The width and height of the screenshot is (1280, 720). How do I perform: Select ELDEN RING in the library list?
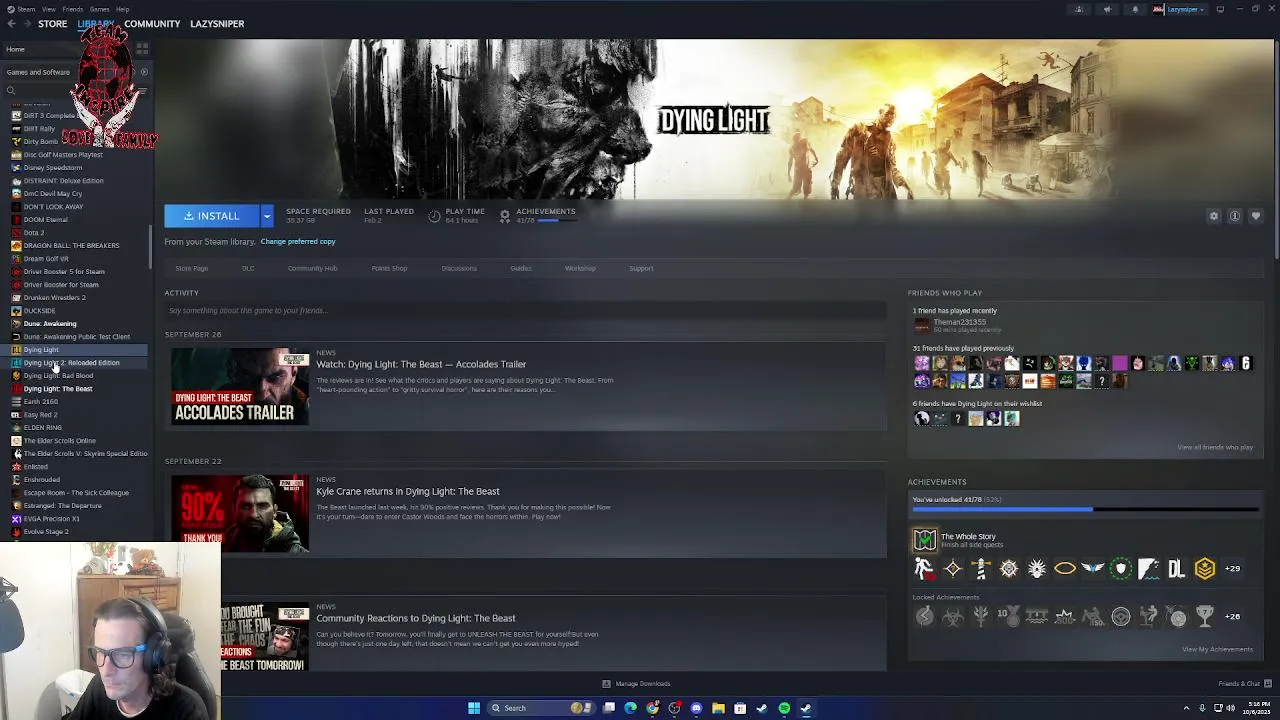42,428
